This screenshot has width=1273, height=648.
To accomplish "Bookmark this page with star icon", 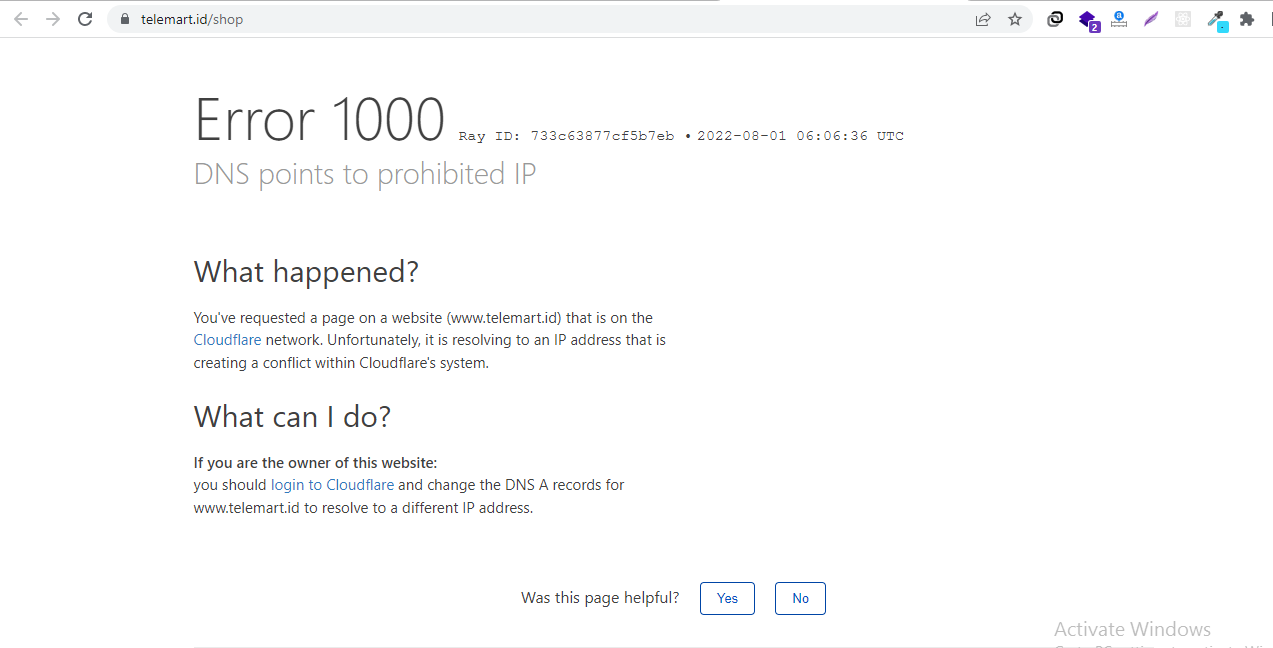I will tap(1015, 19).
